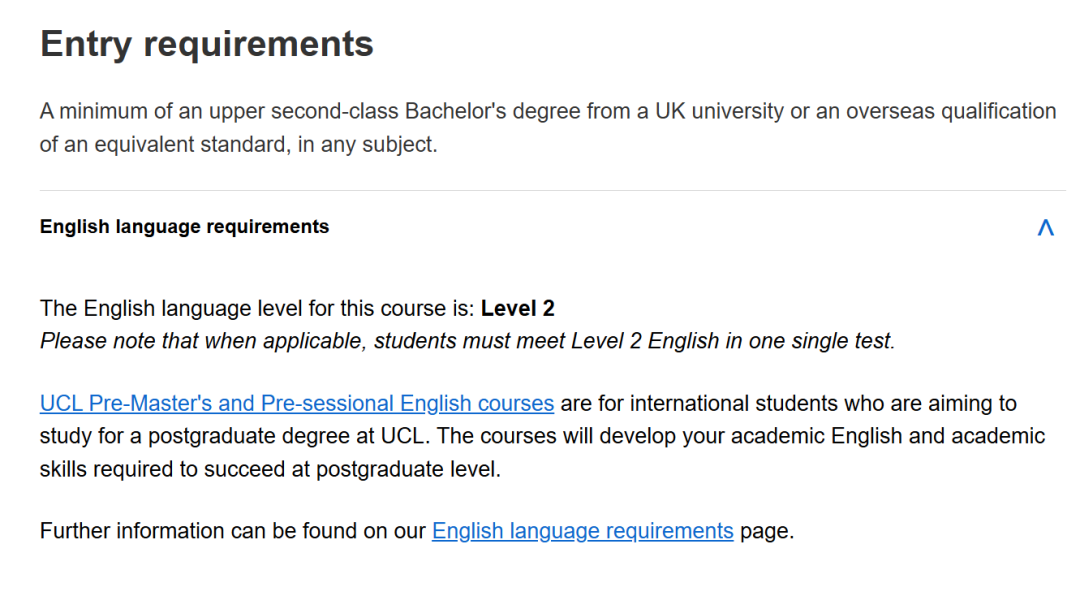Open the English language requirements hyperlink at bottom
This screenshot has width=1080, height=596.
coord(582,530)
